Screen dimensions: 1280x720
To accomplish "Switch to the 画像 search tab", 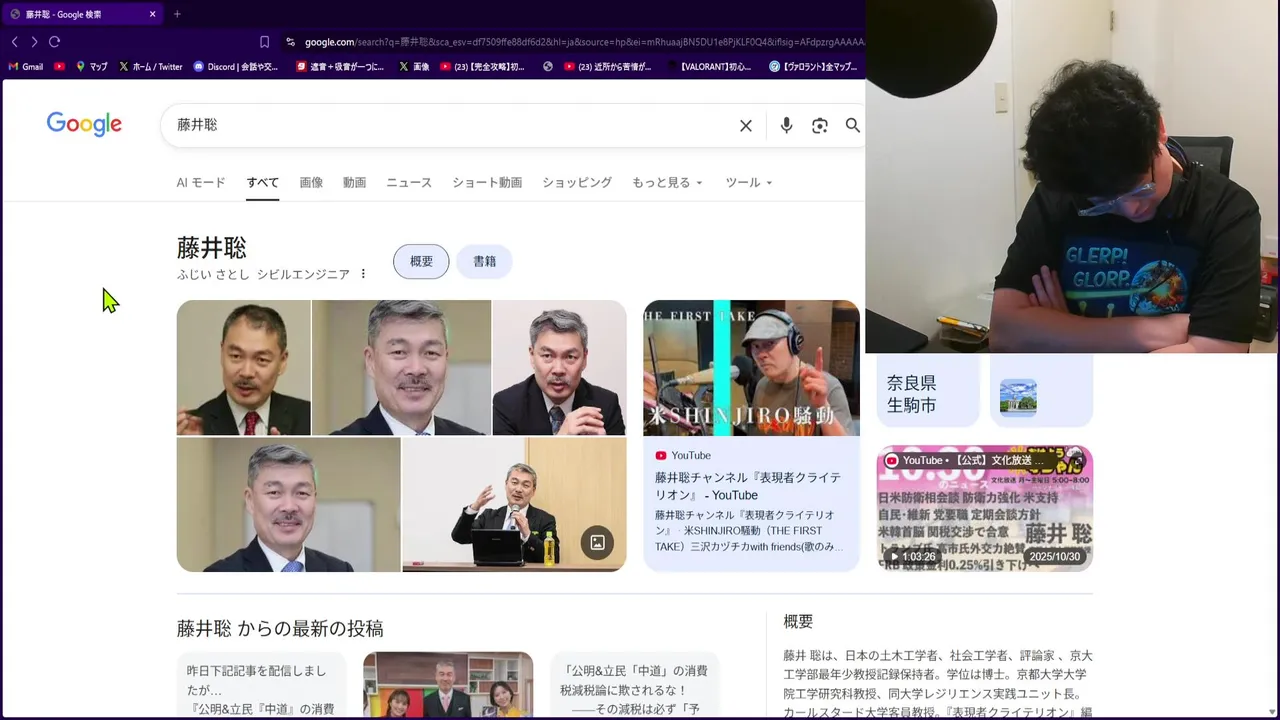I will click(311, 183).
